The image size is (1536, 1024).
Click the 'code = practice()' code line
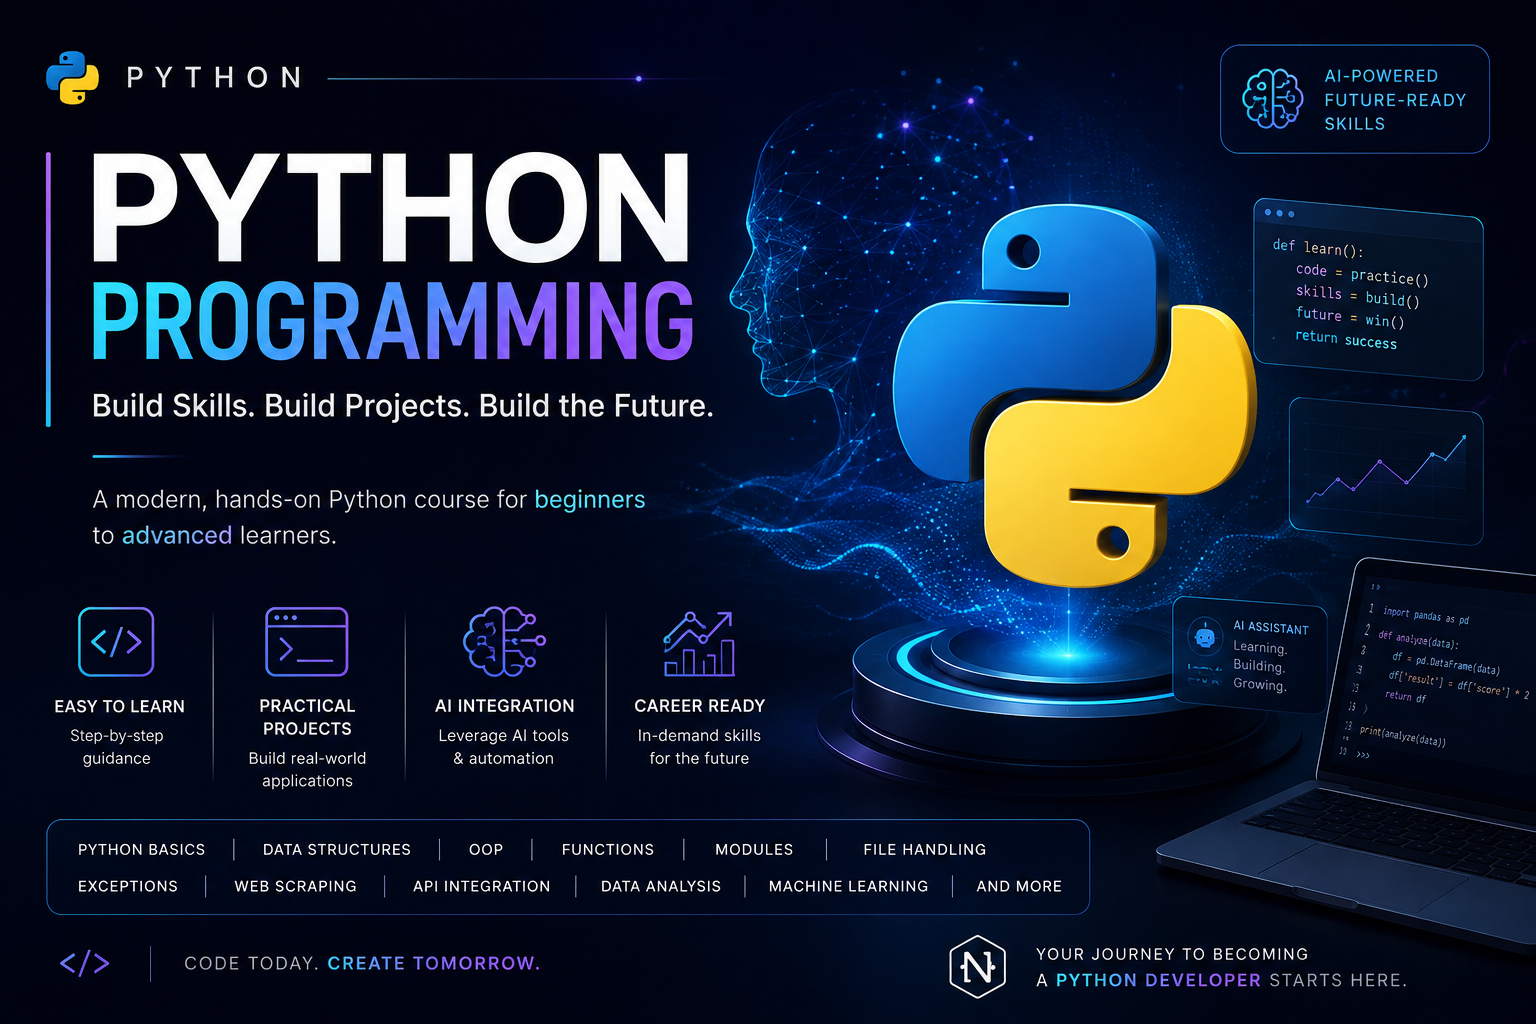[1362, 274]
